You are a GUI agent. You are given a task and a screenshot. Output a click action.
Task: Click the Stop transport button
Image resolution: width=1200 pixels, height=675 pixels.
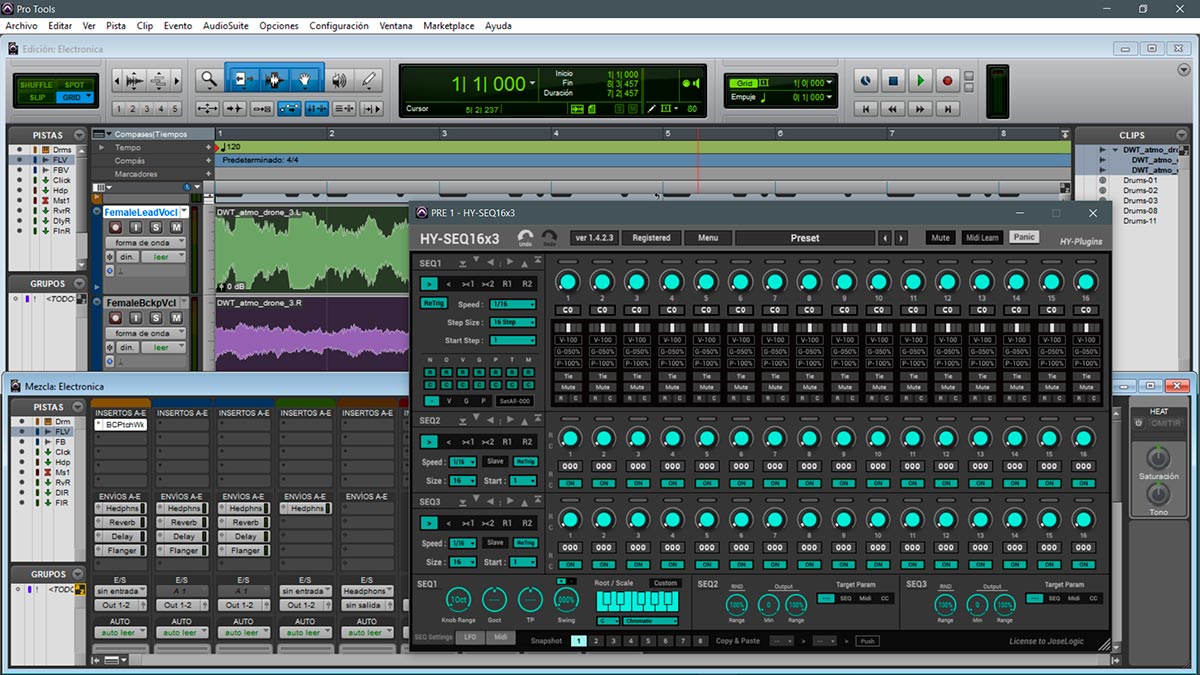(x=894, y=81)
